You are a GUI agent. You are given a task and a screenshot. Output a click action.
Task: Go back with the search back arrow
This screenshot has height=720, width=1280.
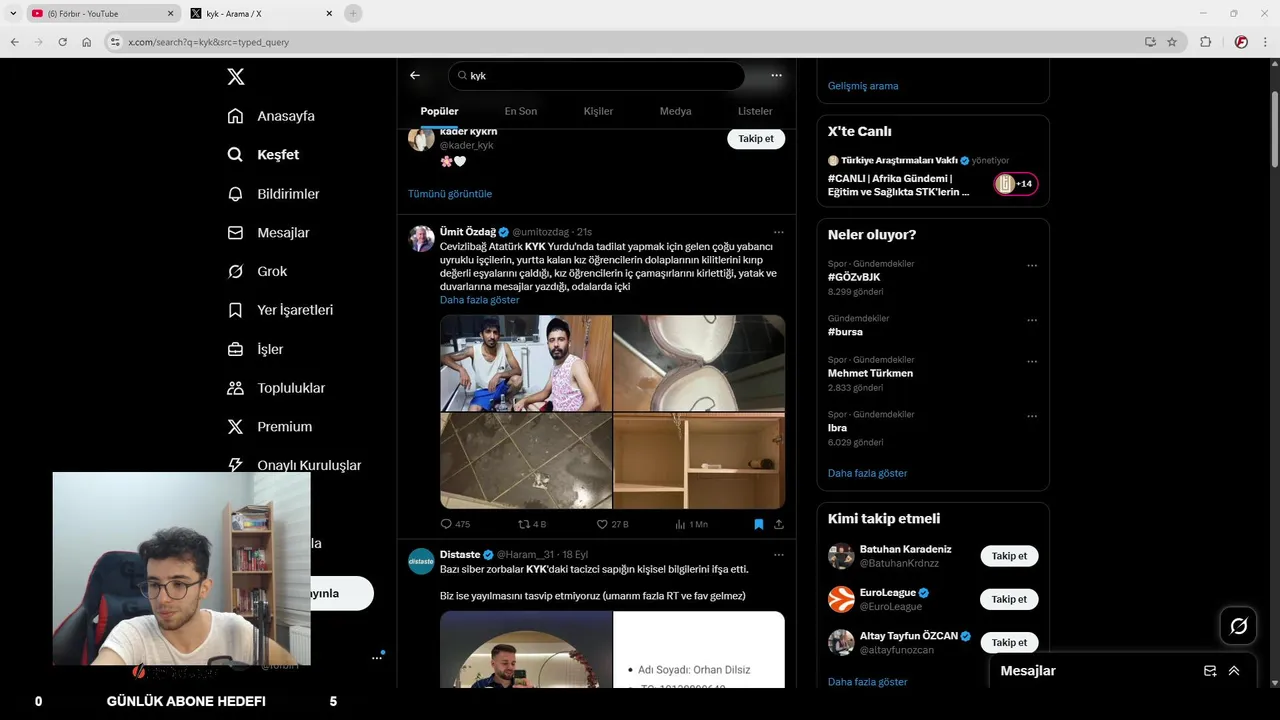415,75
